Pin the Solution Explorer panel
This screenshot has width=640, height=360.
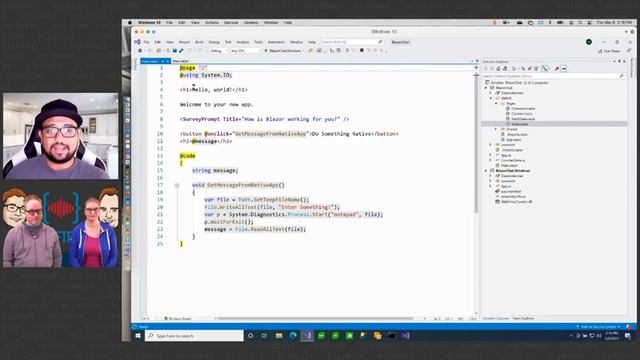click(x=619, y=61)
